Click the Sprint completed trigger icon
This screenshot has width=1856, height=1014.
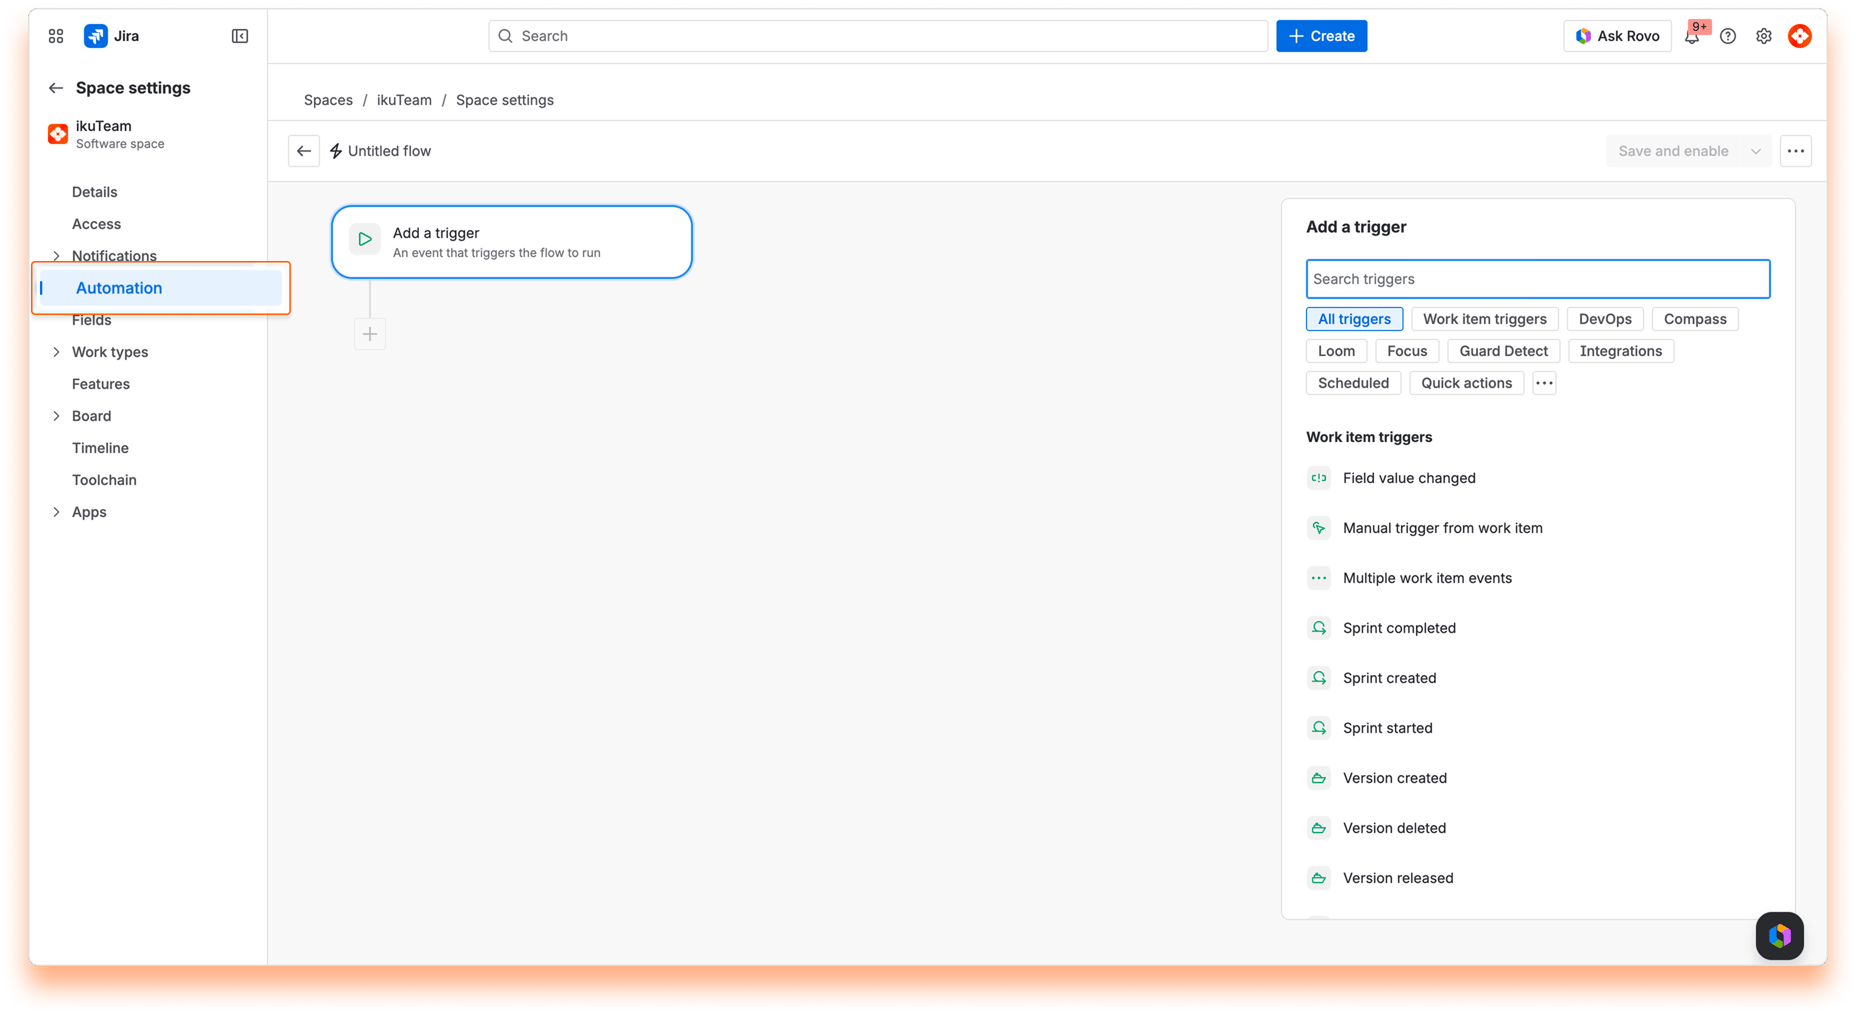(x=1319, y=628)
